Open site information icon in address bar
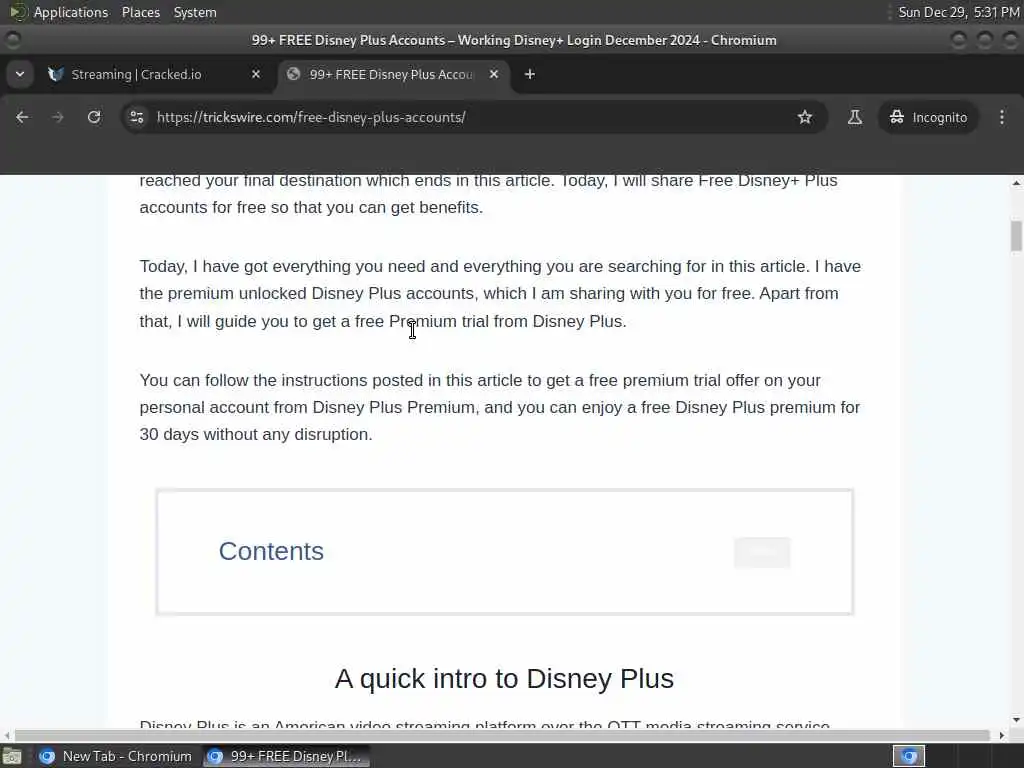The width and height of the screenshot is (1024, 768). pos(136,117)
